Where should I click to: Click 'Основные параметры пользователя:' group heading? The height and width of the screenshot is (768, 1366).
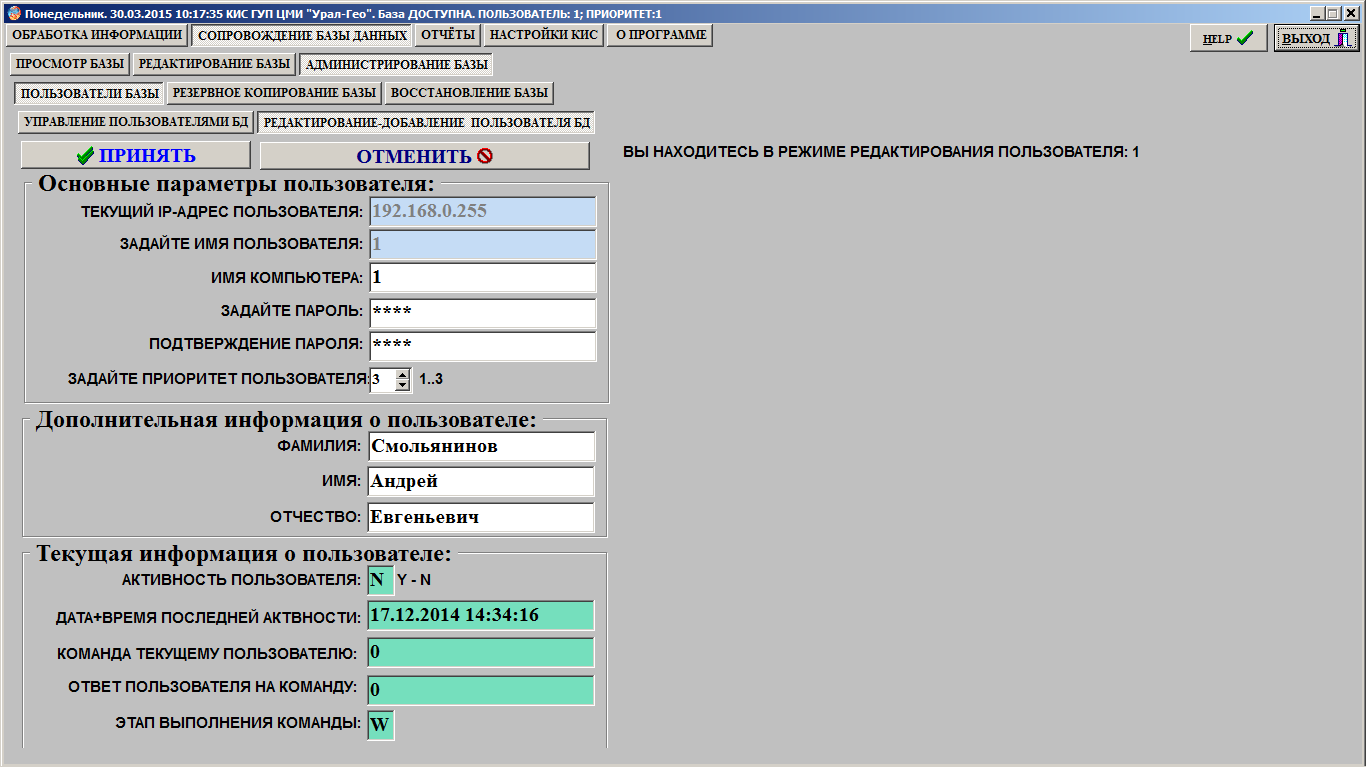point(236,184)
